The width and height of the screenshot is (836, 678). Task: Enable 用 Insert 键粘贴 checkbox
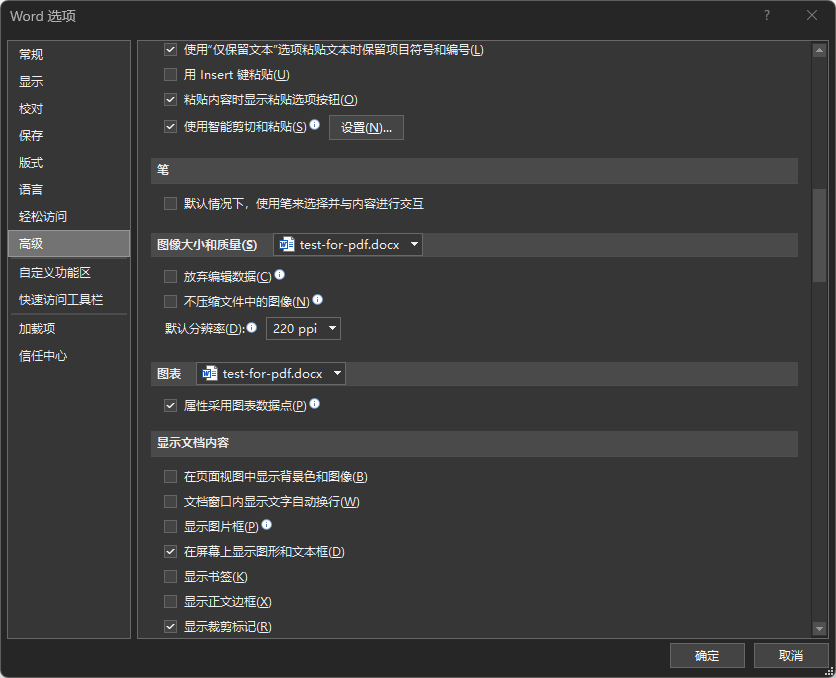tap(170, 75)
